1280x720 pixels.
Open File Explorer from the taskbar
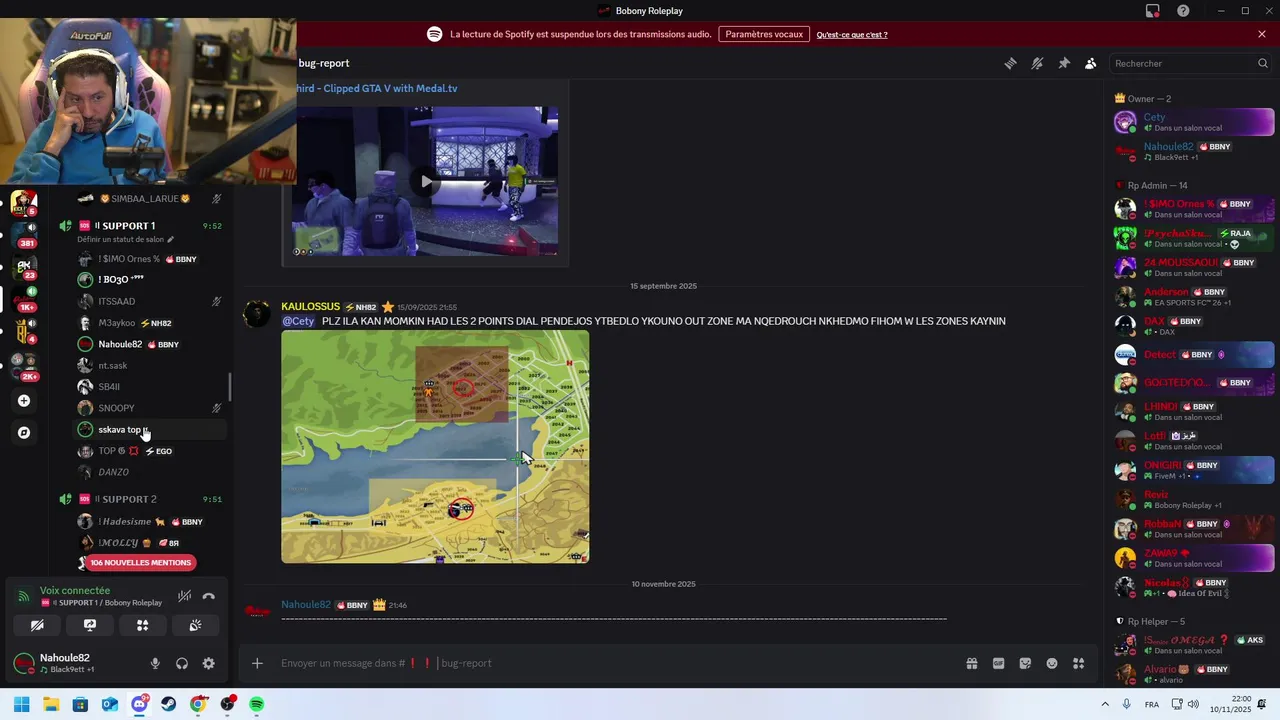coord(51,704)
